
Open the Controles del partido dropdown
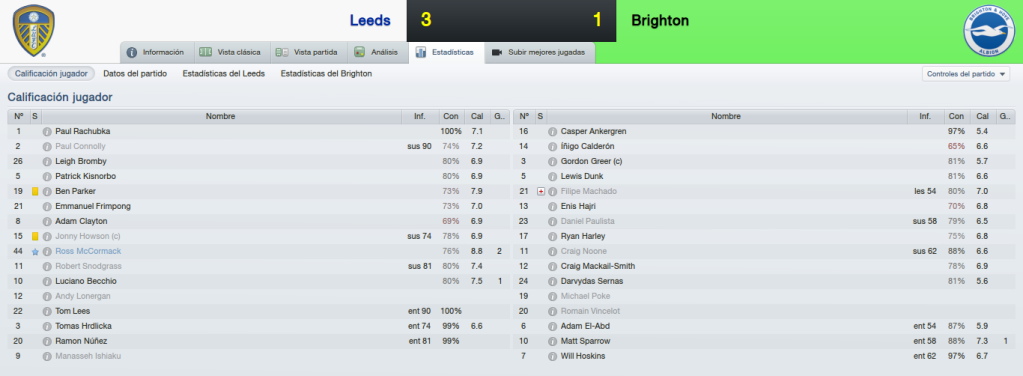966,74
